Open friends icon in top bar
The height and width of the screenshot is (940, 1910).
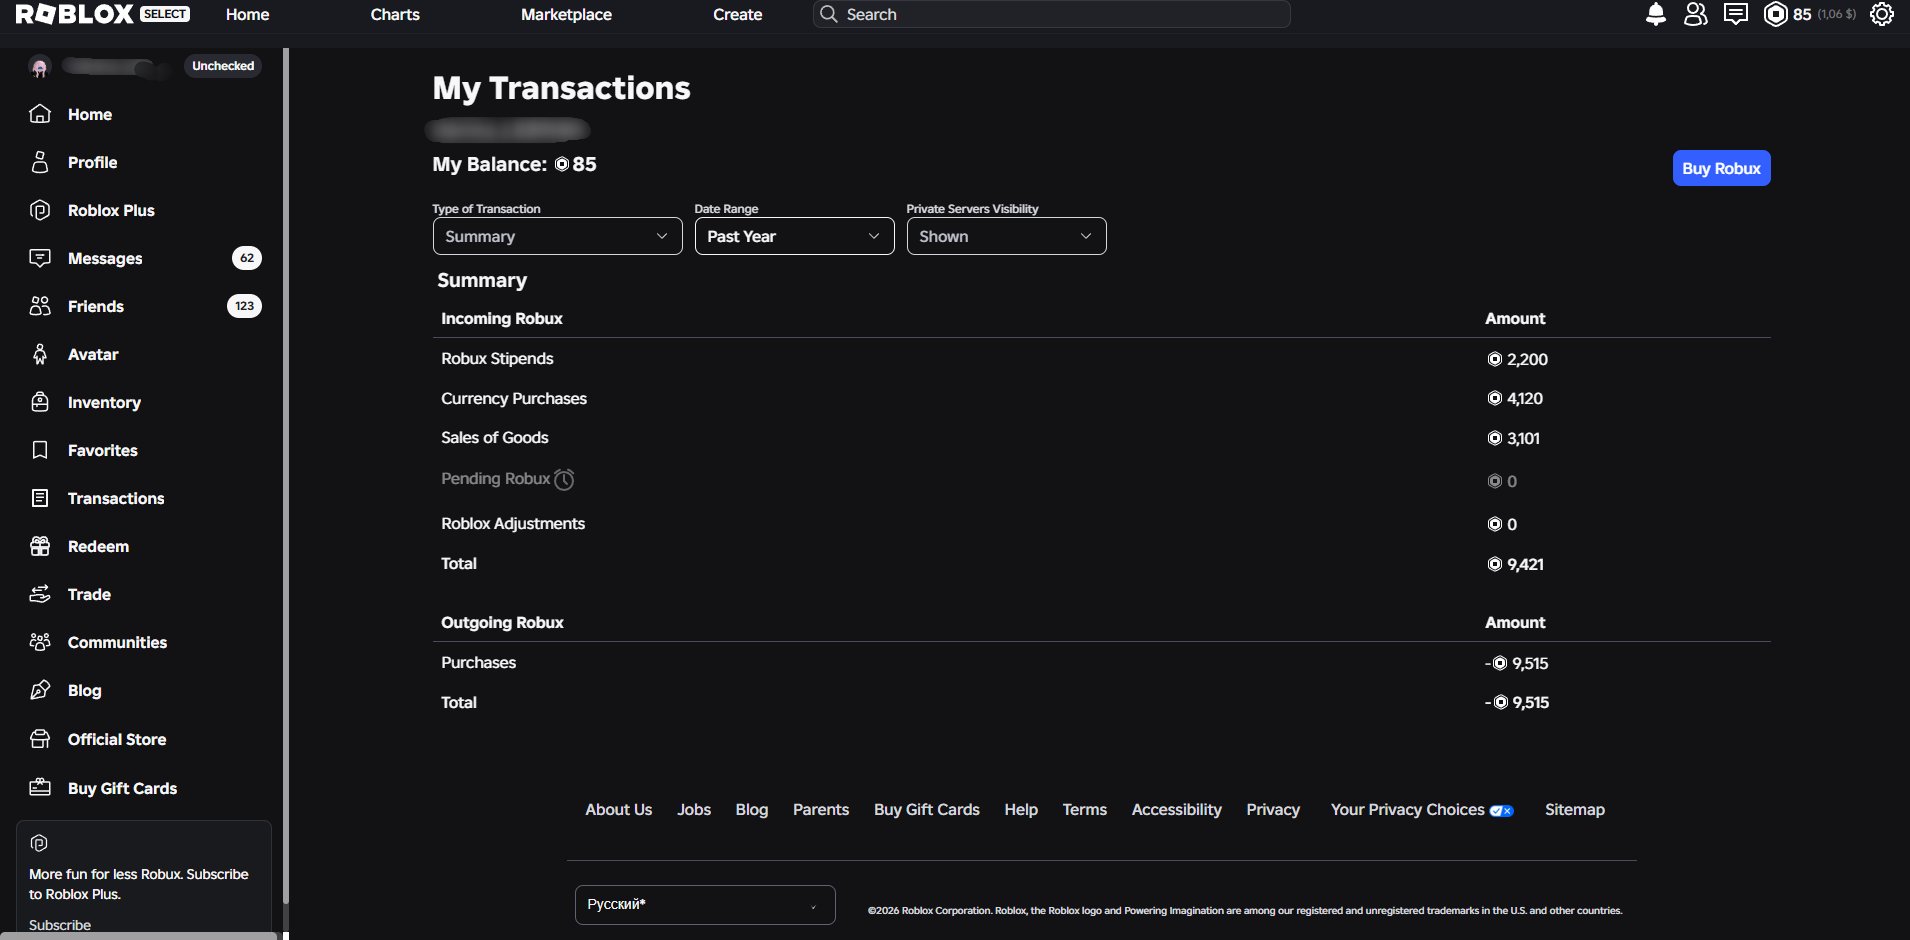coord(1696,14)
